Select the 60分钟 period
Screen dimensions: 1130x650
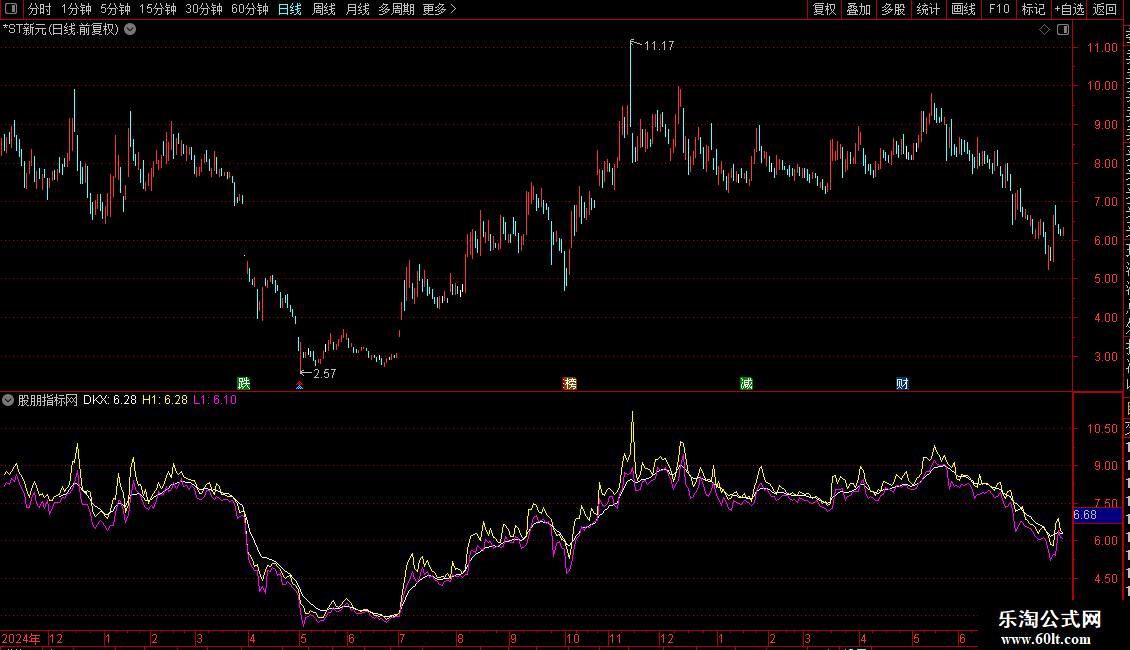(250, 9)
